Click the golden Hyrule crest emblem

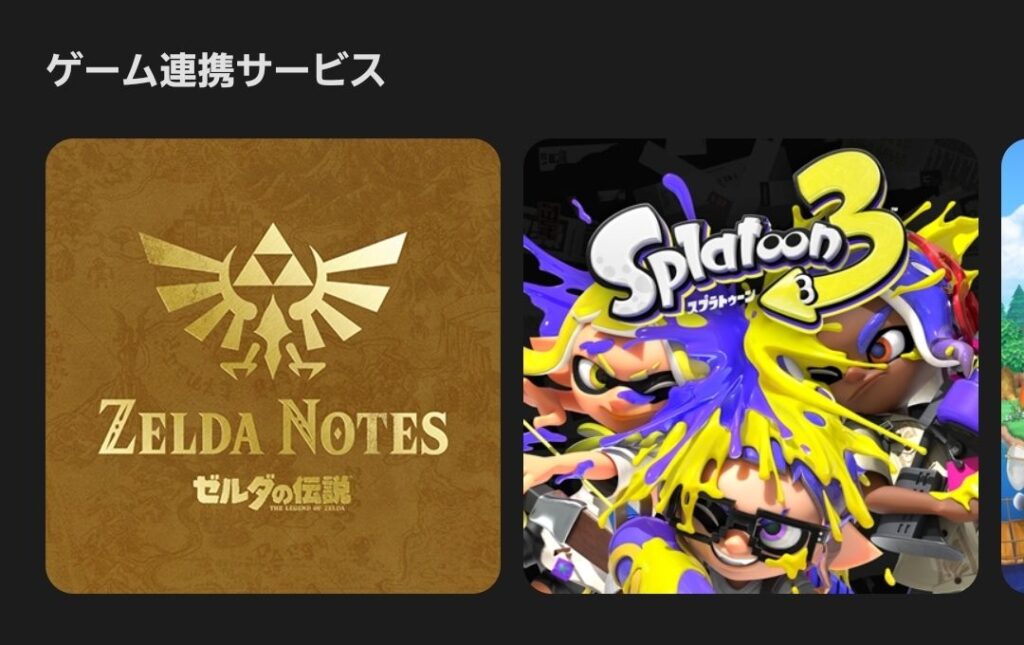pos(273,301)
